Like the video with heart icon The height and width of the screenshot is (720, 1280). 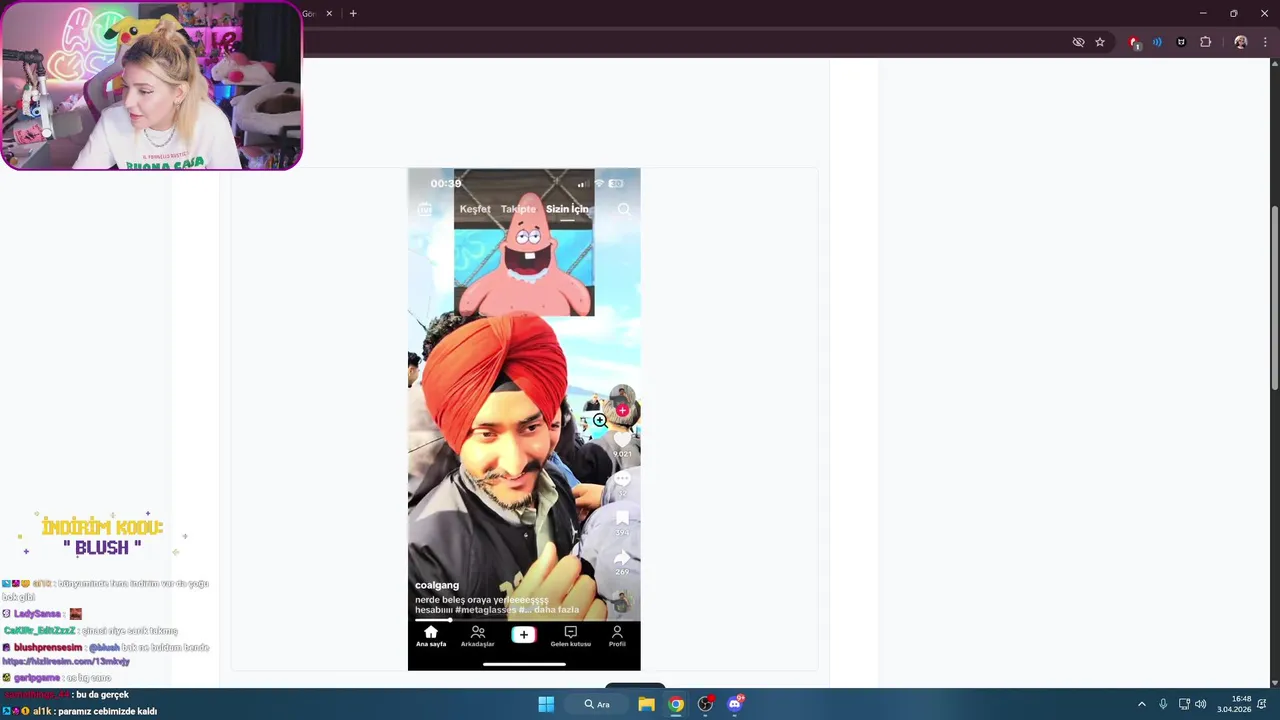[x=622, y=439]
